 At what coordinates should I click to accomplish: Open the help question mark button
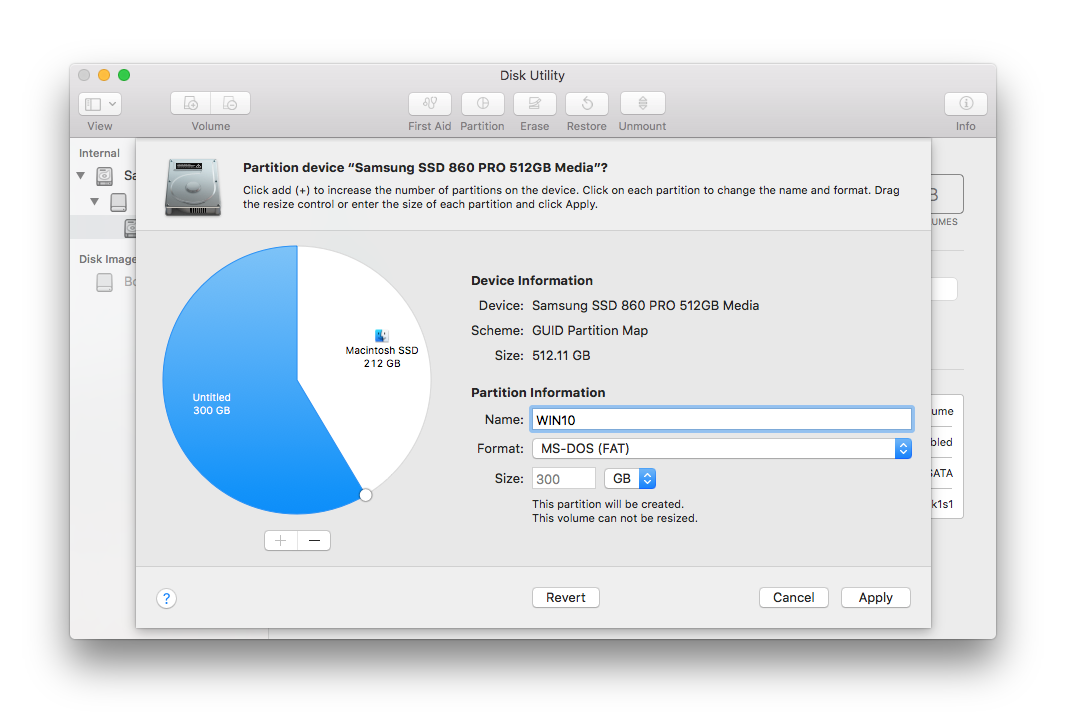(x=166, y=599)
